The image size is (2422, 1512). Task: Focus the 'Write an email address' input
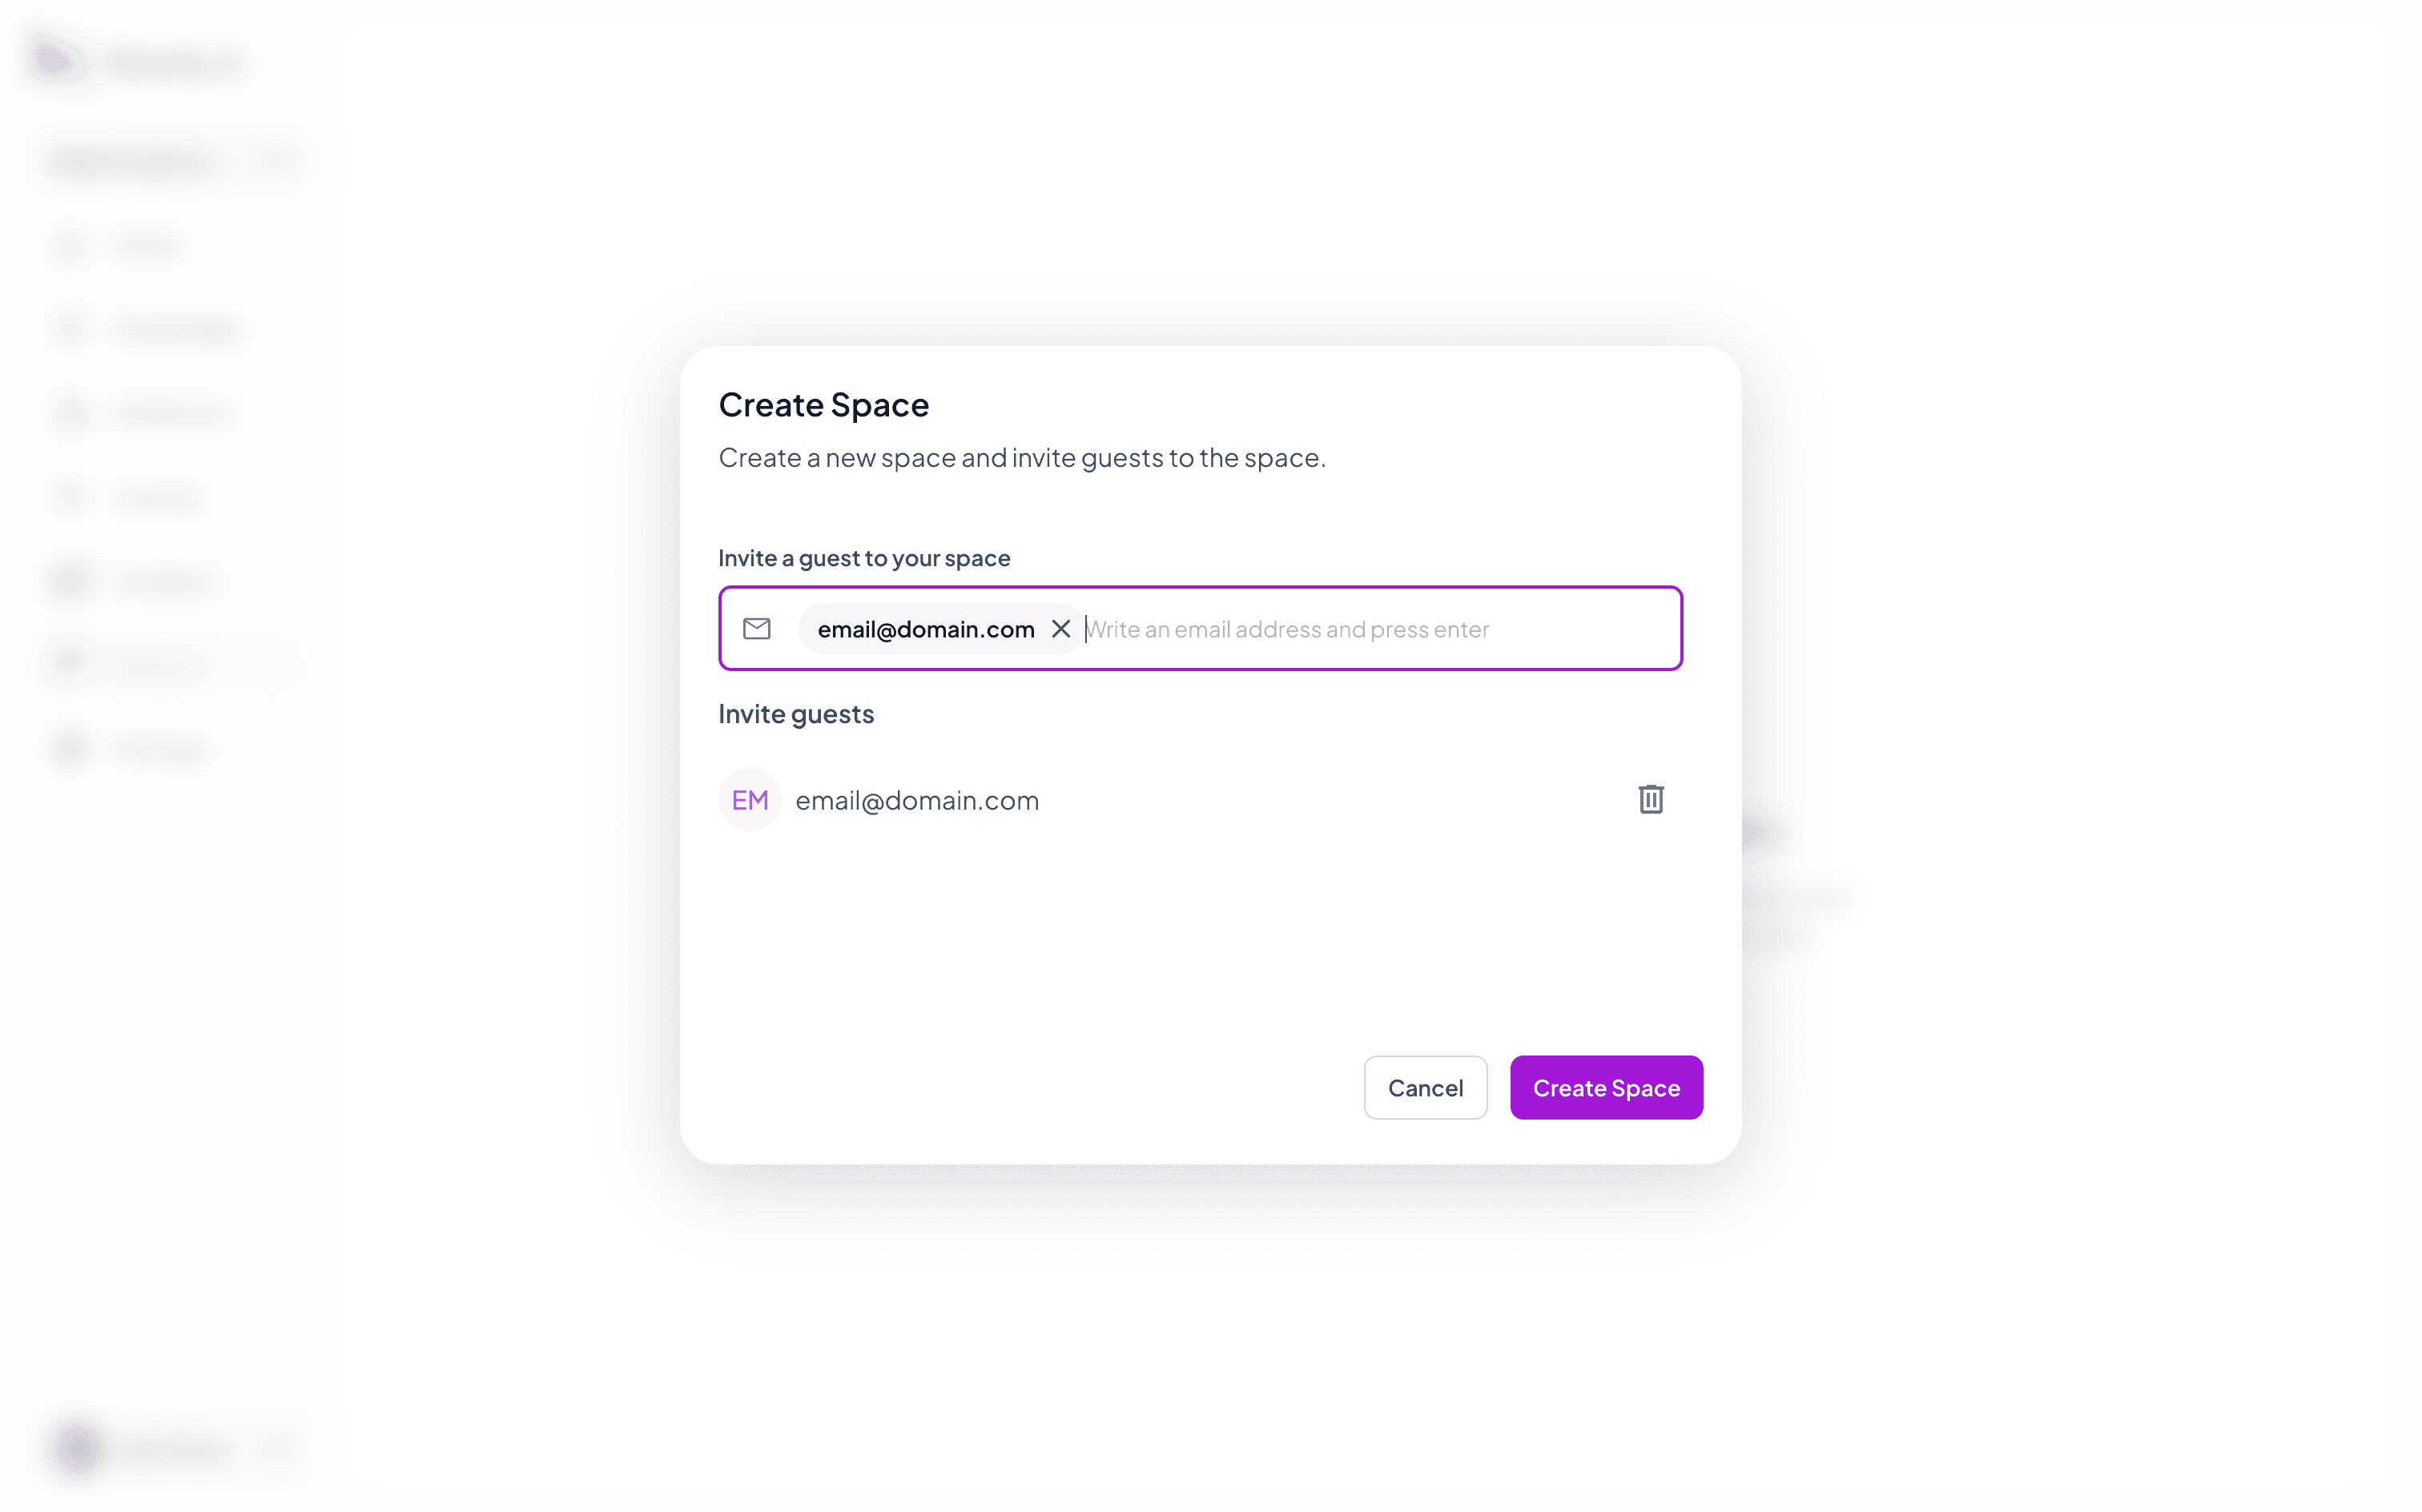(1380, 629)
